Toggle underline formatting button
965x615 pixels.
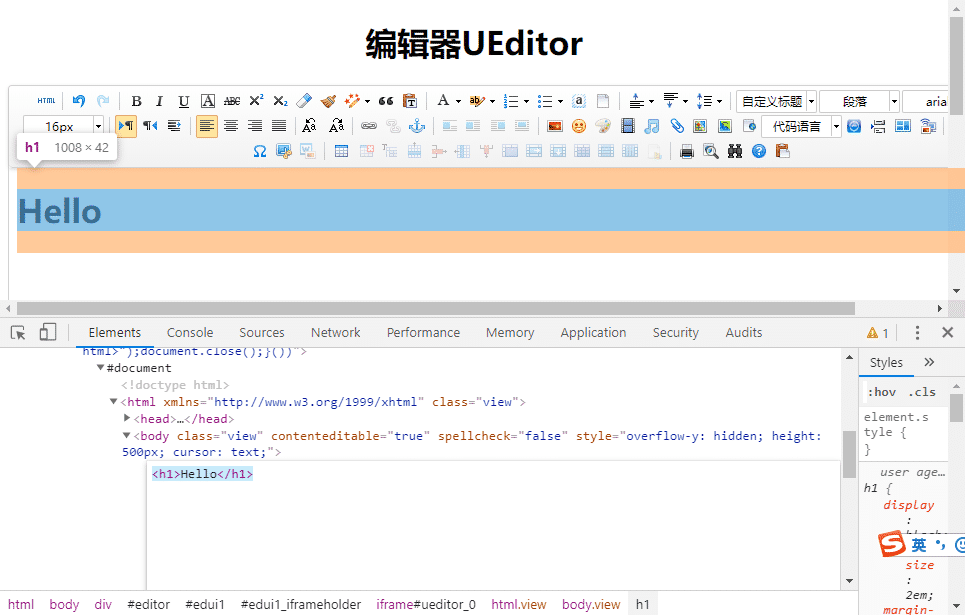[x=183, y=101]
